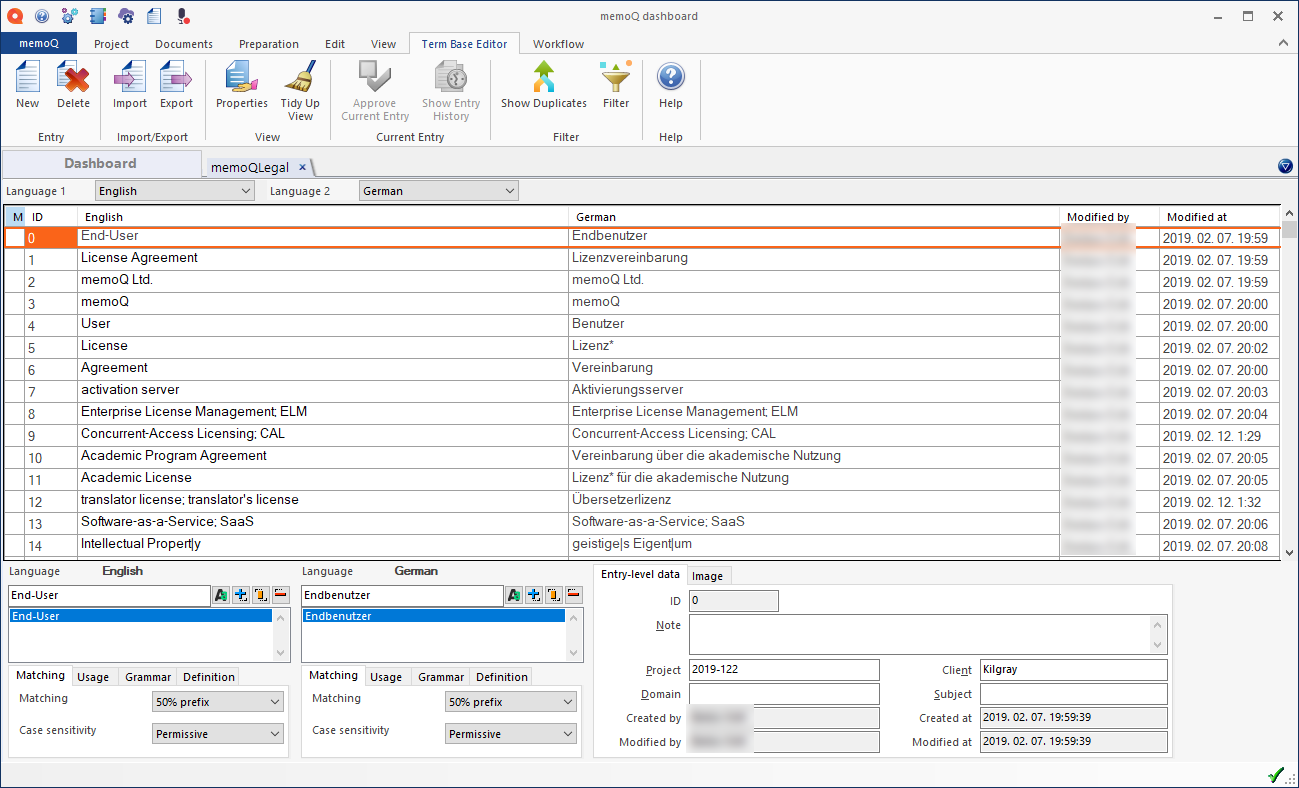Click the green checkmark in status bar
Image resolution: width=1299 pixels, height=788 pixels.
coord(1275,775)
